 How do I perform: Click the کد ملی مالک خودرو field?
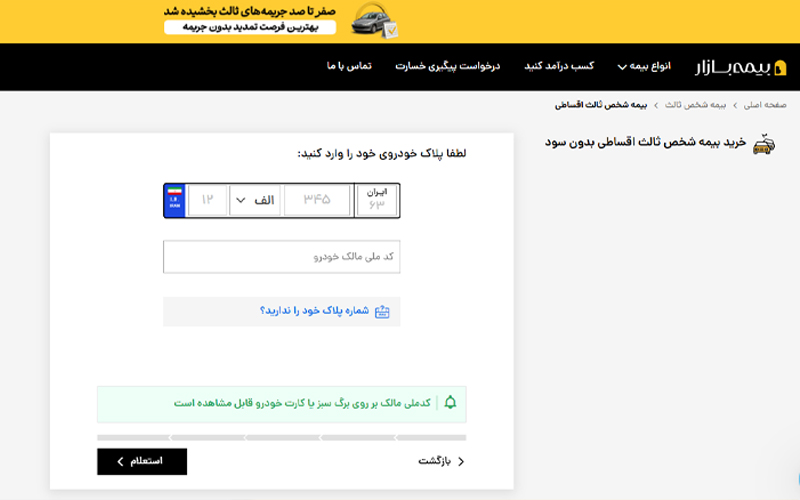pyautogui.click(x=282, y=257)
